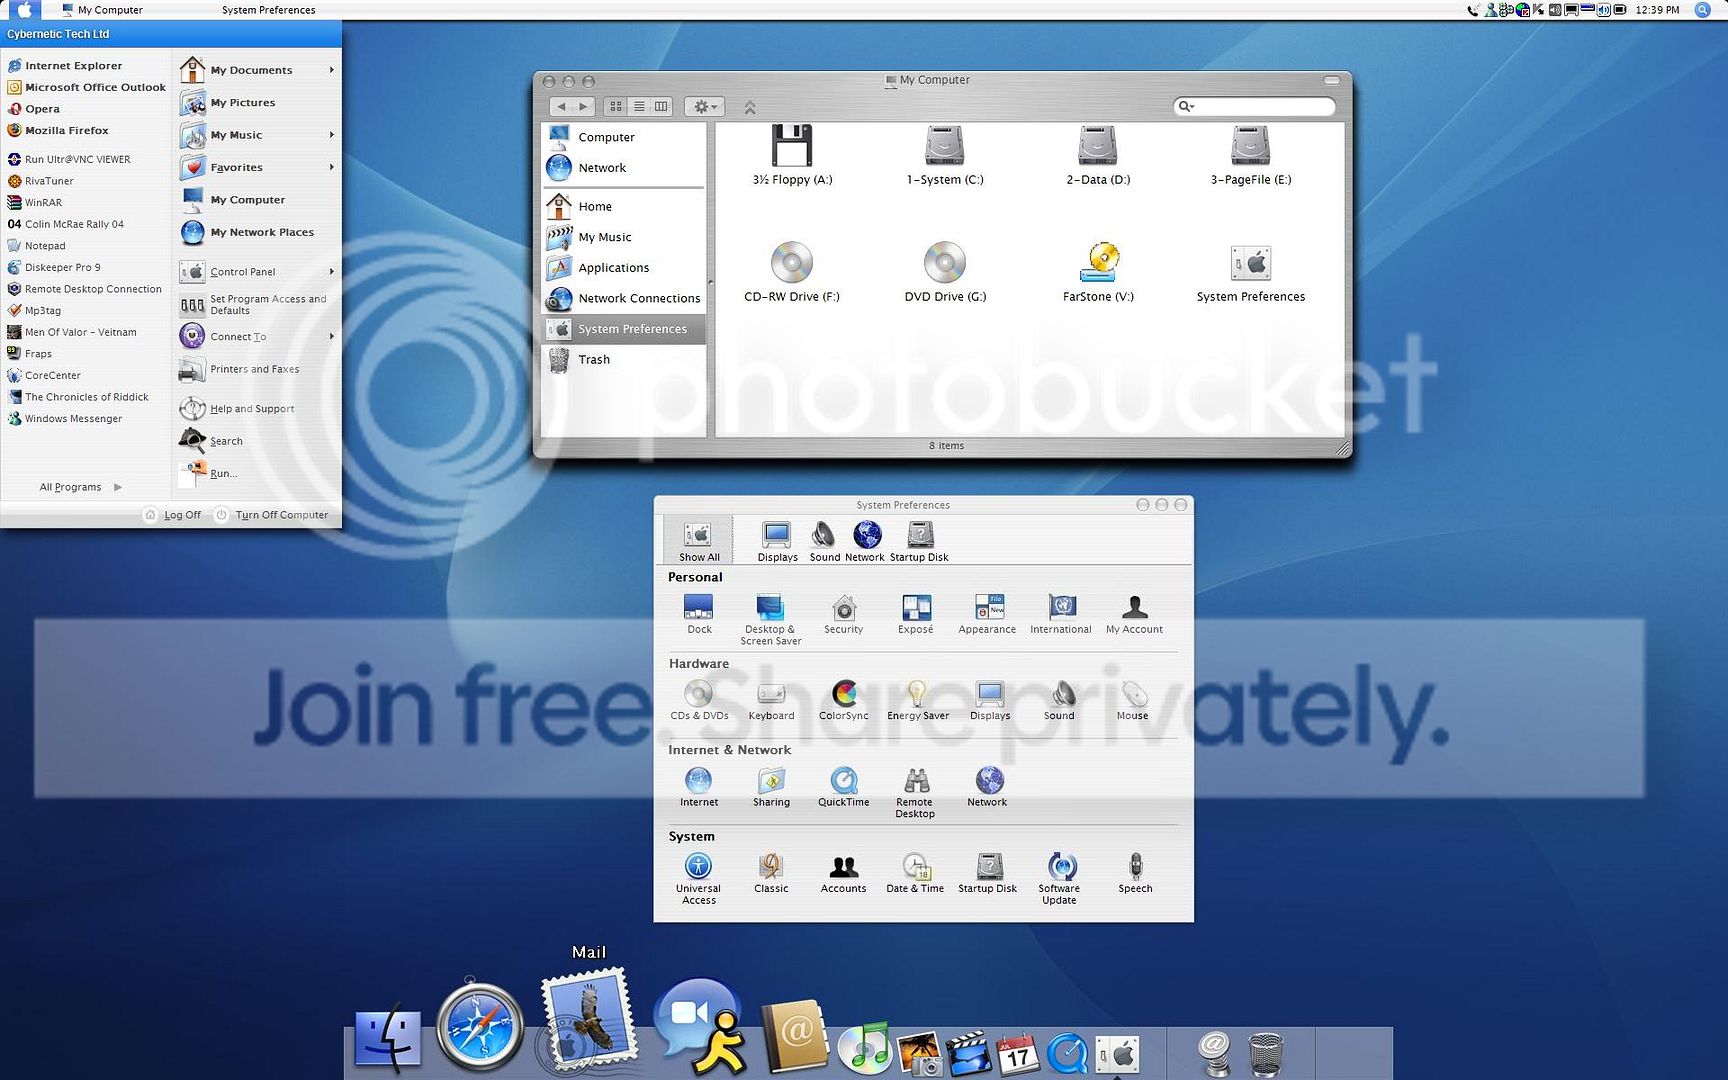Viewport: 1728px width, 1080px height.
Task: Select Applications in the sidebar
Action: pos(624,268)
